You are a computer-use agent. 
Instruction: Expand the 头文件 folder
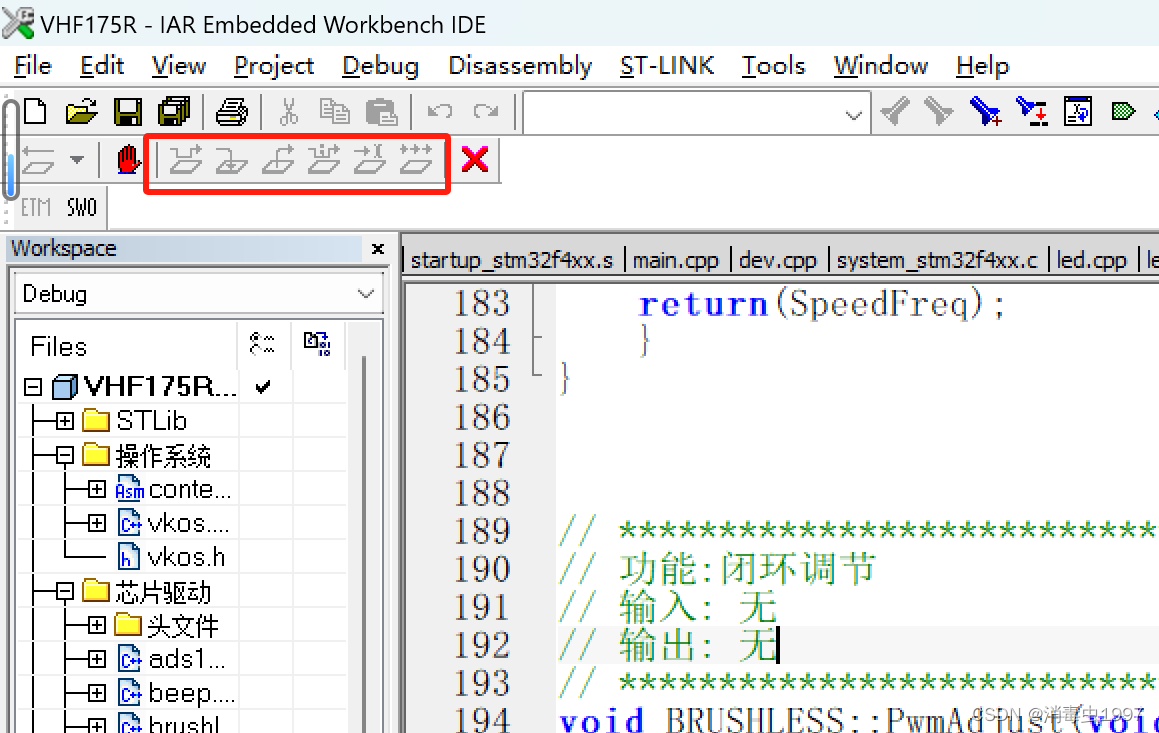97,625
